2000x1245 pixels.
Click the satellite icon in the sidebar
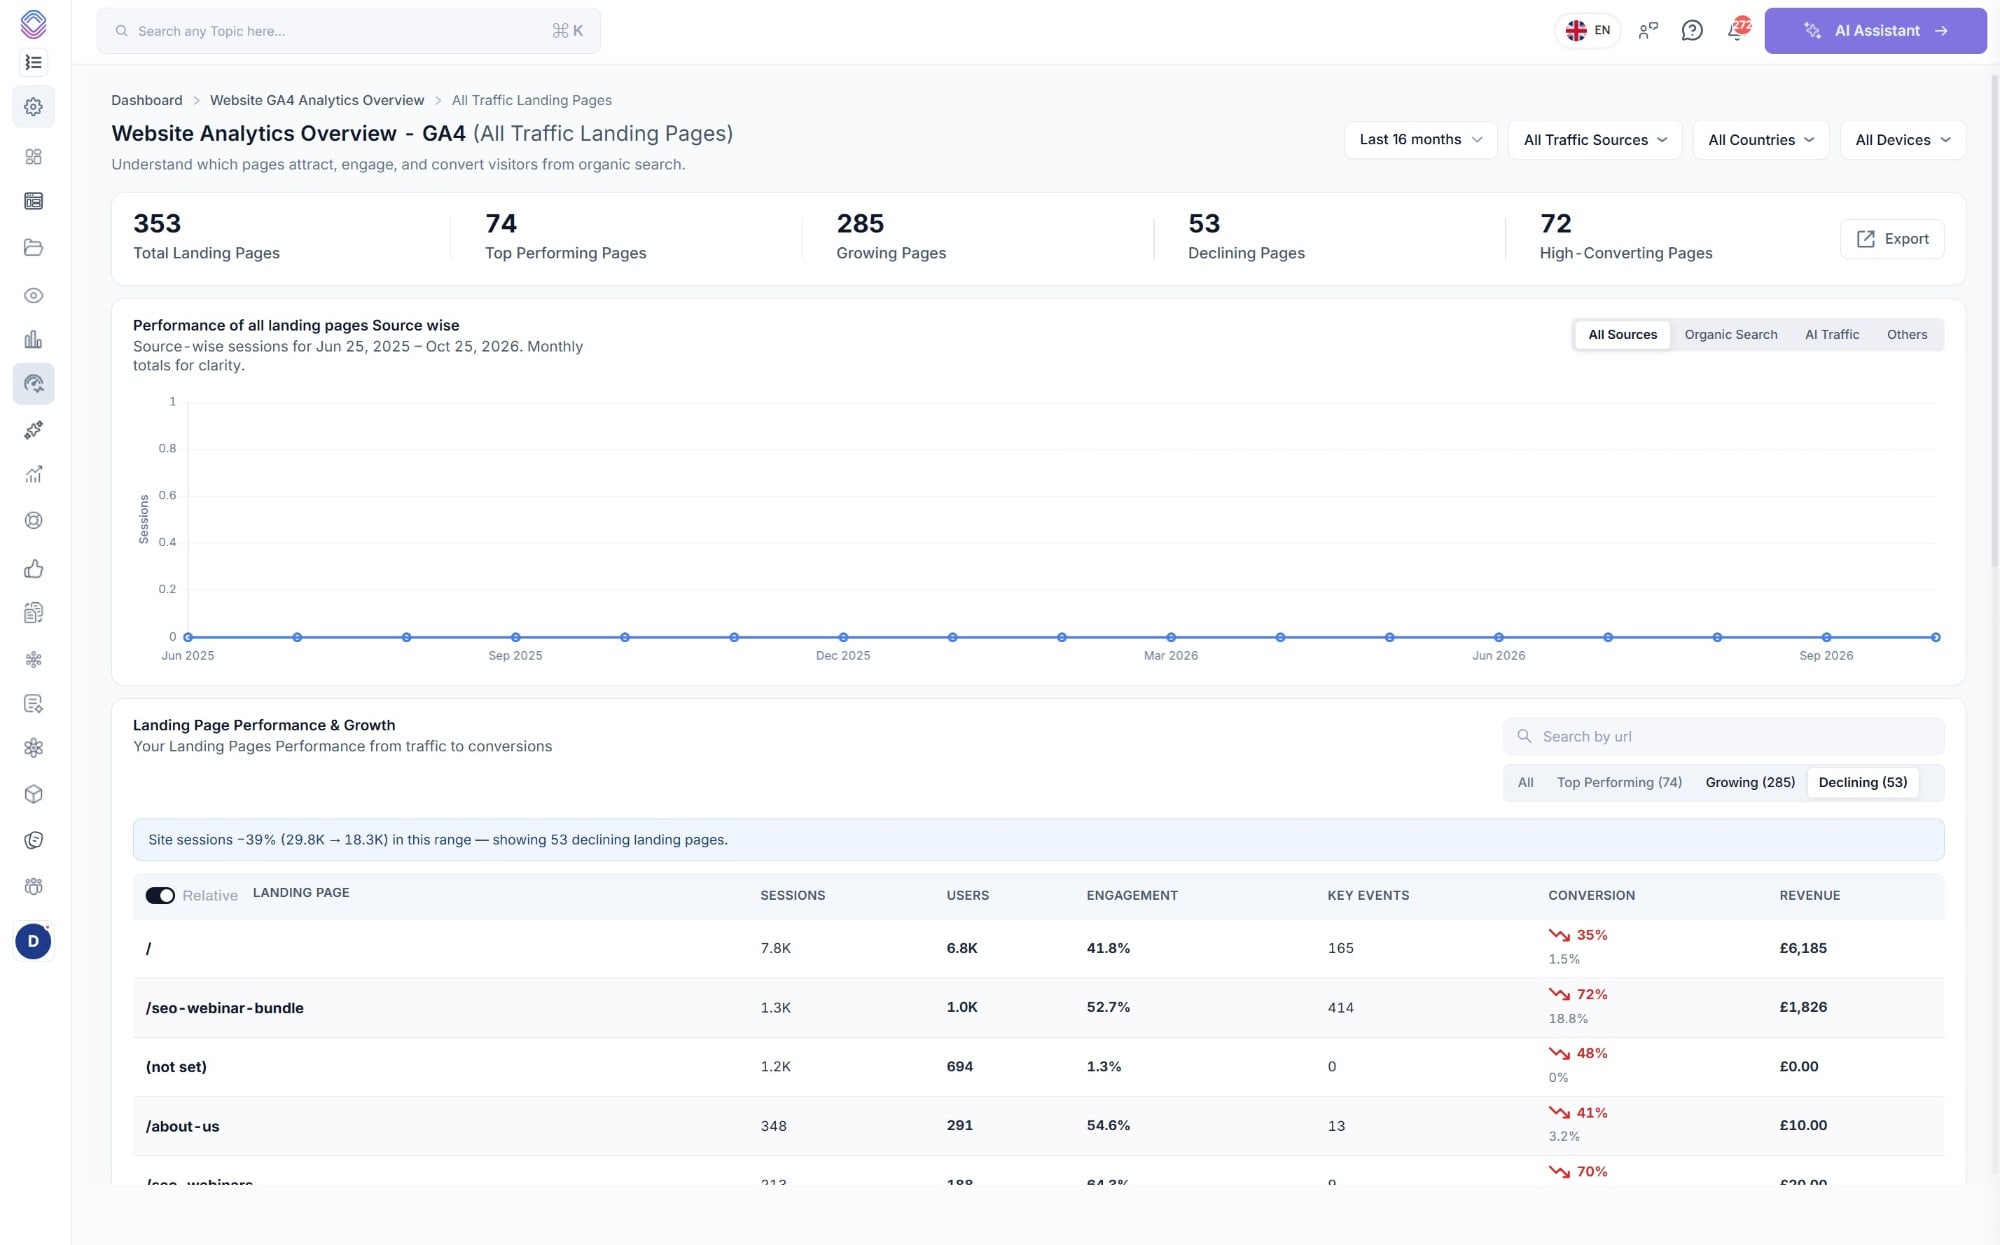(x=33, y=430)
